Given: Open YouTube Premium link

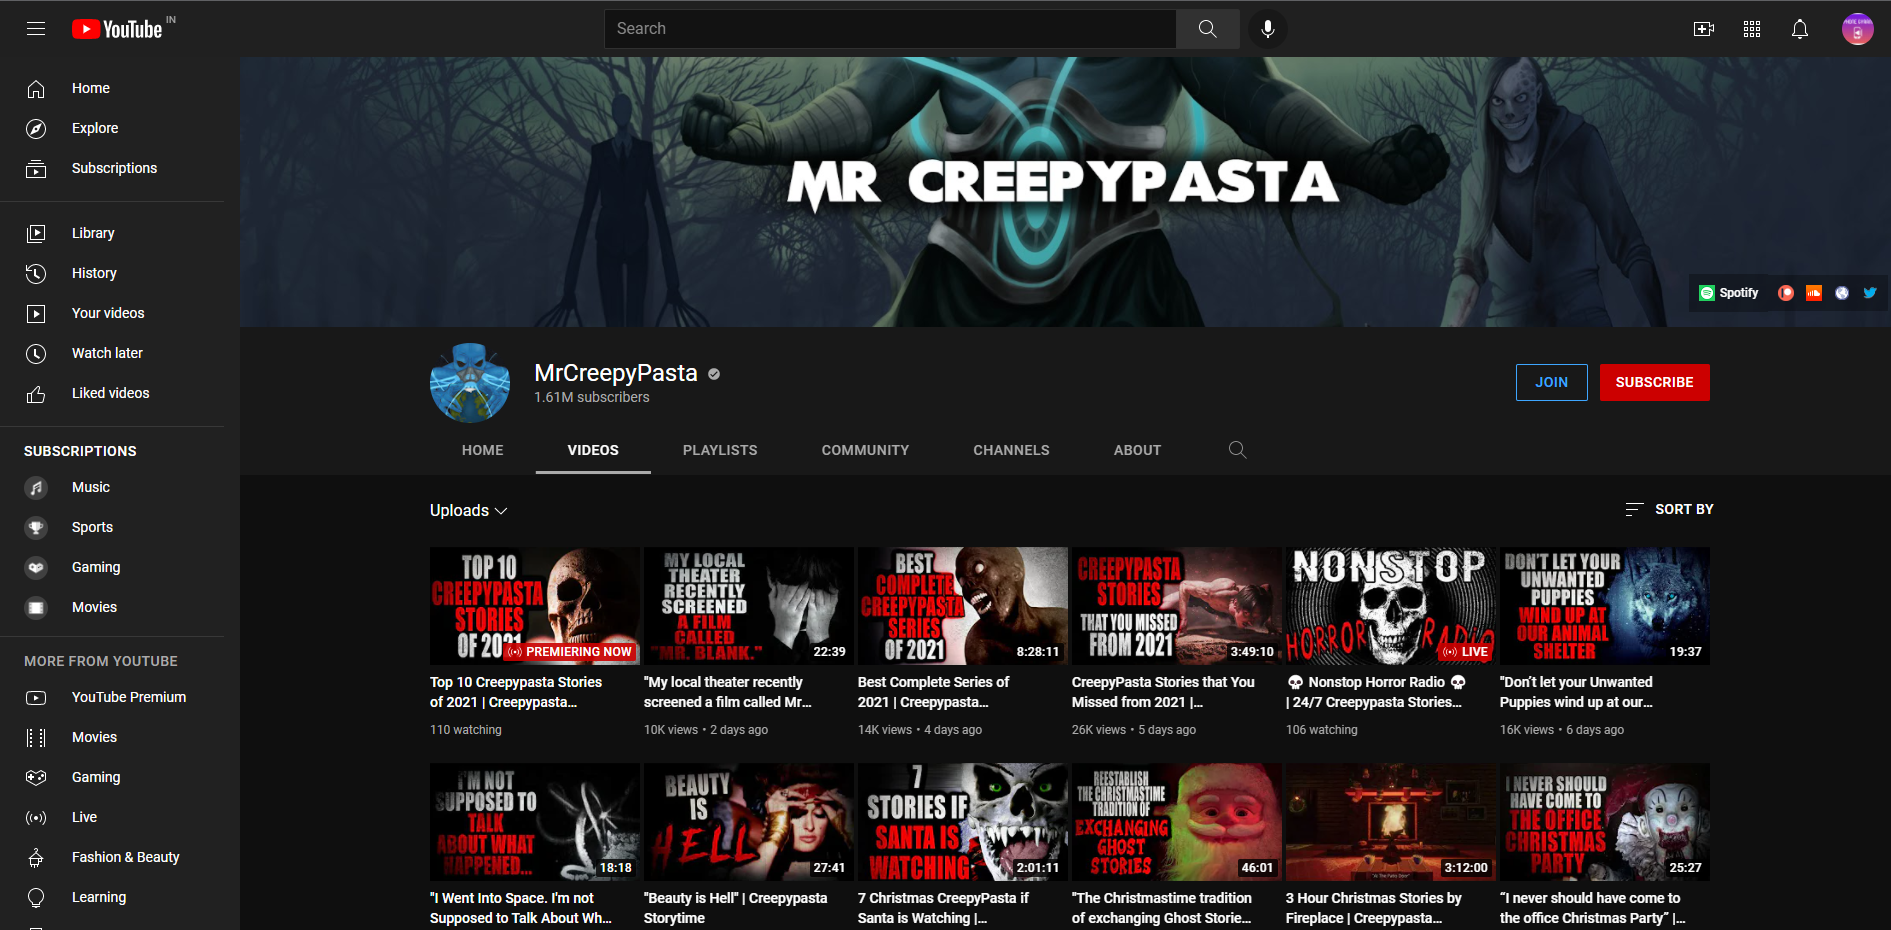Looking at the screenshot, I should click(112, 697).
